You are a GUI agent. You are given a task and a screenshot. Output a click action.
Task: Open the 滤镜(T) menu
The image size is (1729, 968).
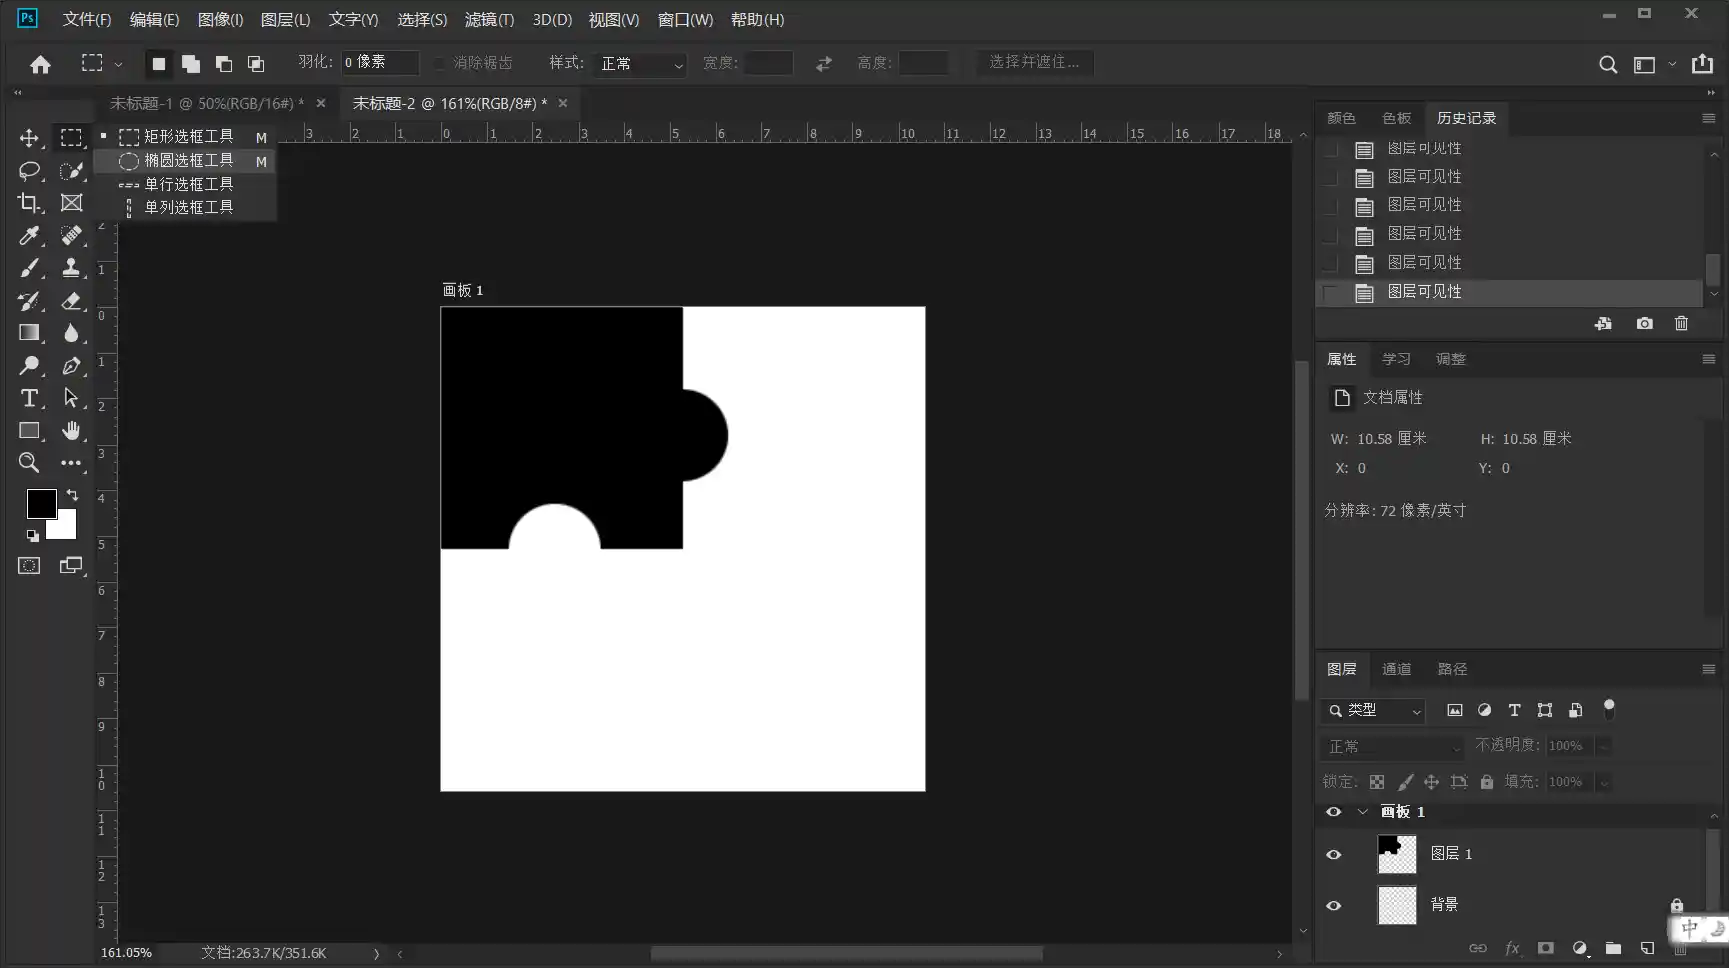[x=489, y=20]
